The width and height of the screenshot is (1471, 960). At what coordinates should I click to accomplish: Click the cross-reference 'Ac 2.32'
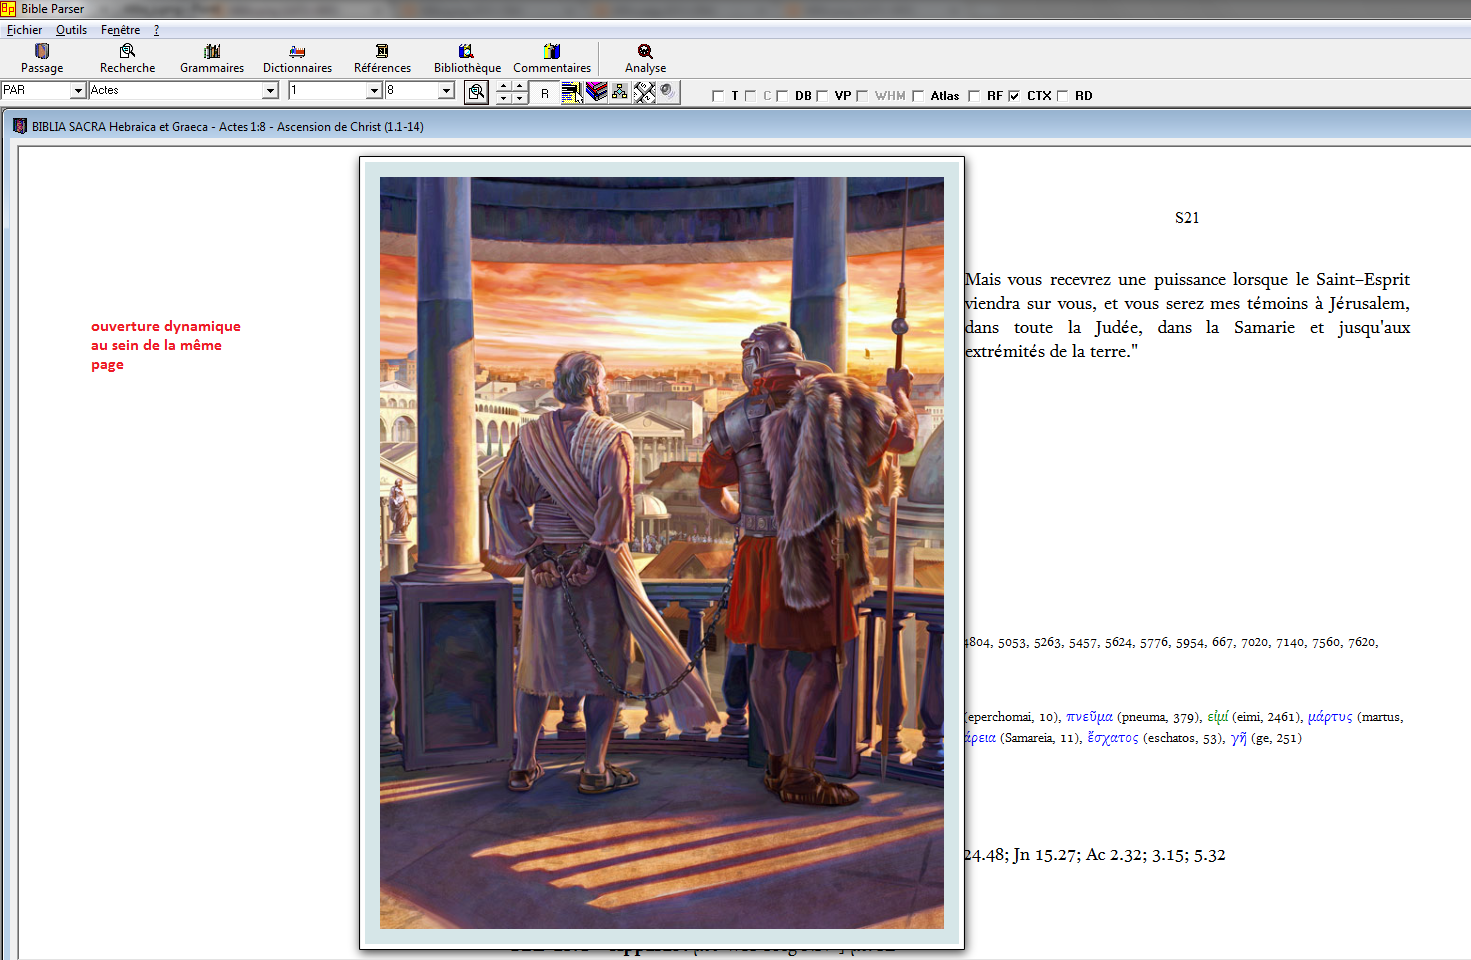pyautogui.click(x=1115, y=855)
